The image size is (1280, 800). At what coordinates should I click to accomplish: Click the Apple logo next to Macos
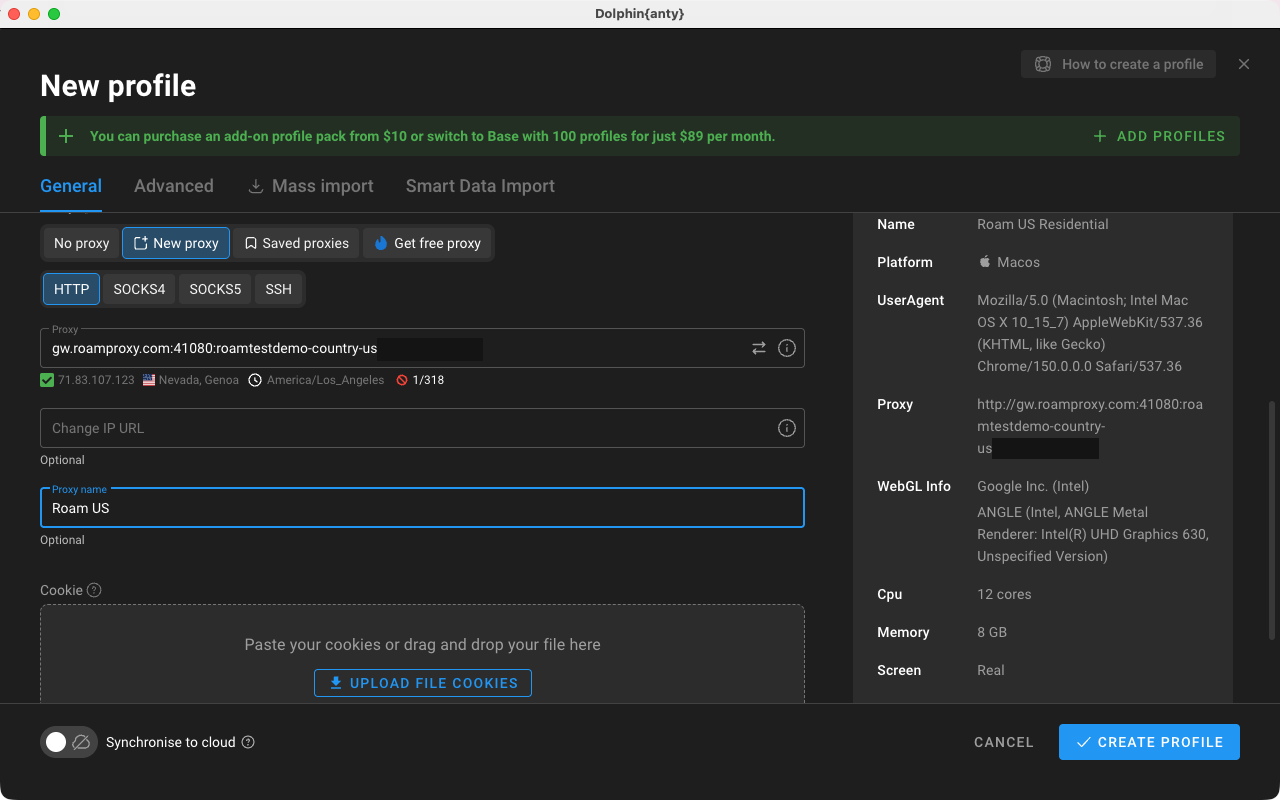(x=985, y=262)
